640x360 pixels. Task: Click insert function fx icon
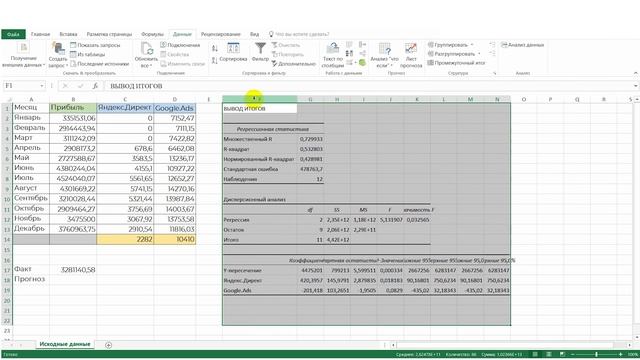tap(95, 86)
